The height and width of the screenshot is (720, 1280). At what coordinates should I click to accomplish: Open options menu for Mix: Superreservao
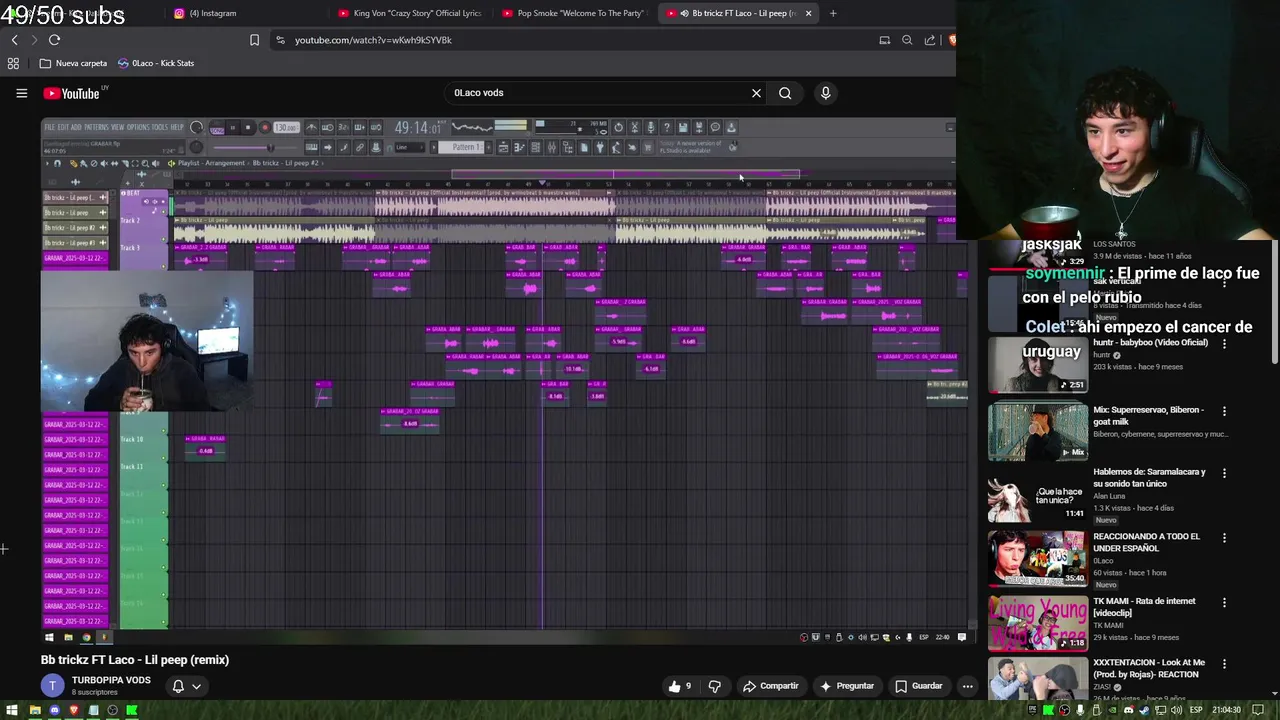coord(1224,411)
